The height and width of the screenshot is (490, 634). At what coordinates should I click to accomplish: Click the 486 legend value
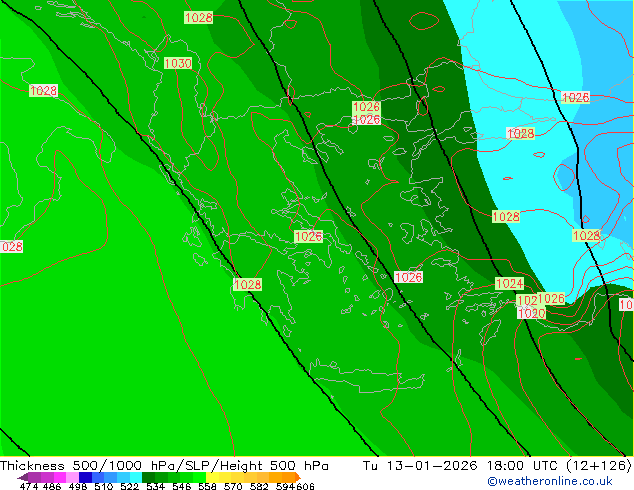click(x=52, y=486)
